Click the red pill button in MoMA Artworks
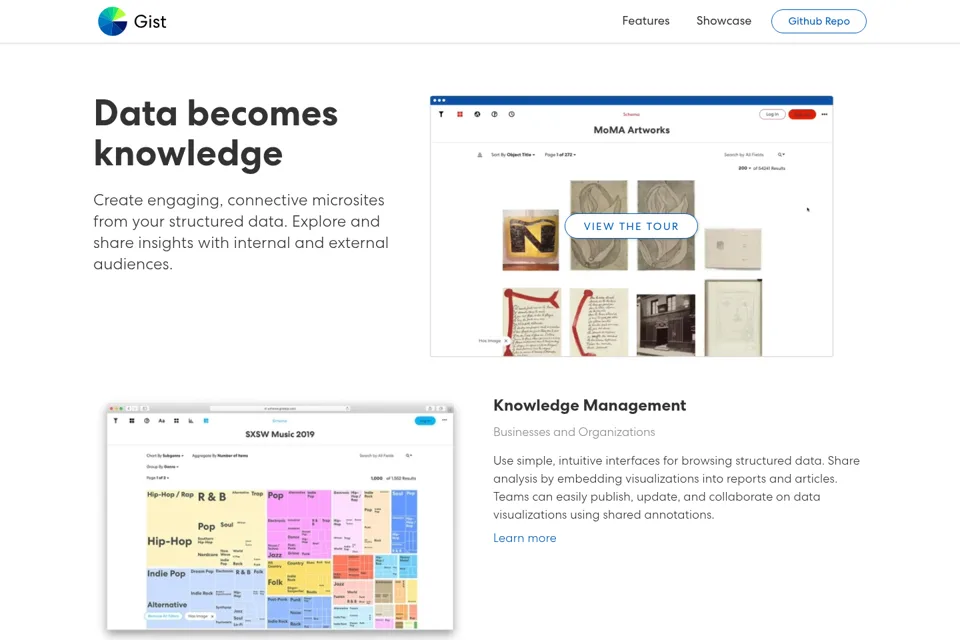 click(802, 115)
